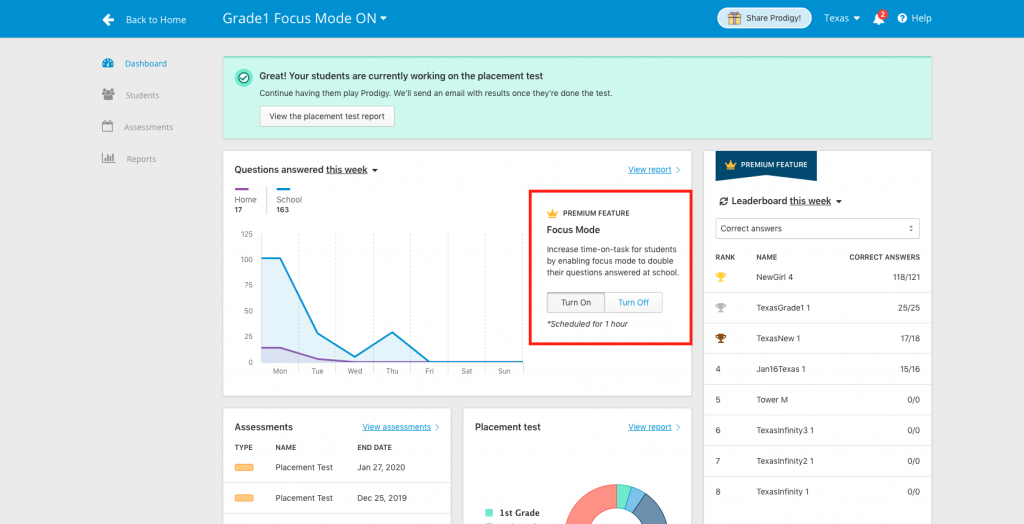Open View assessments link
This screenshot has width=1024, height=524.
click(401, 427)
